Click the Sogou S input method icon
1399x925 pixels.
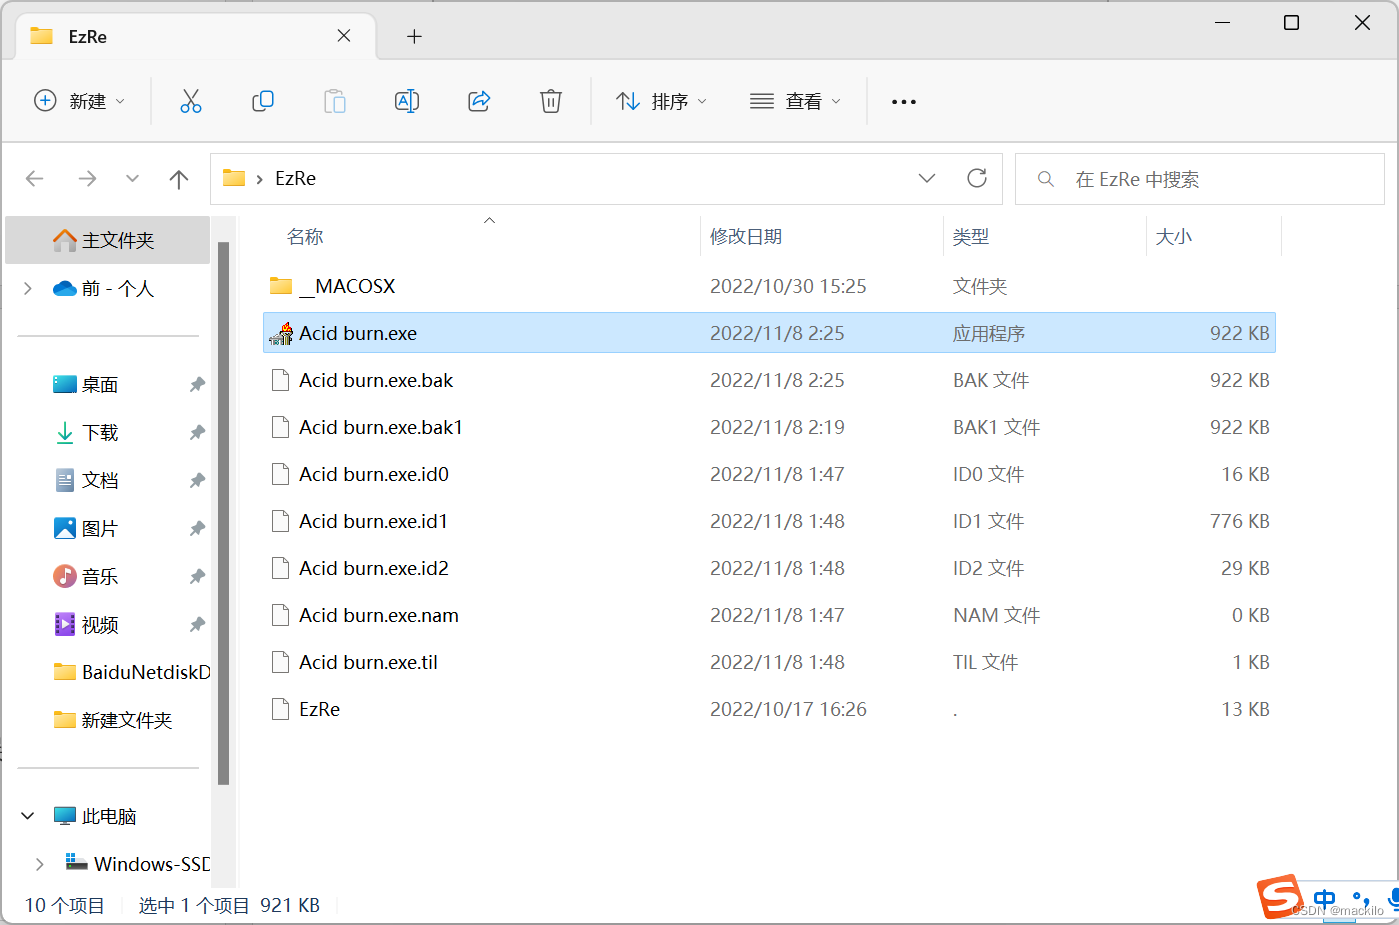click(x=1280, y=896)
